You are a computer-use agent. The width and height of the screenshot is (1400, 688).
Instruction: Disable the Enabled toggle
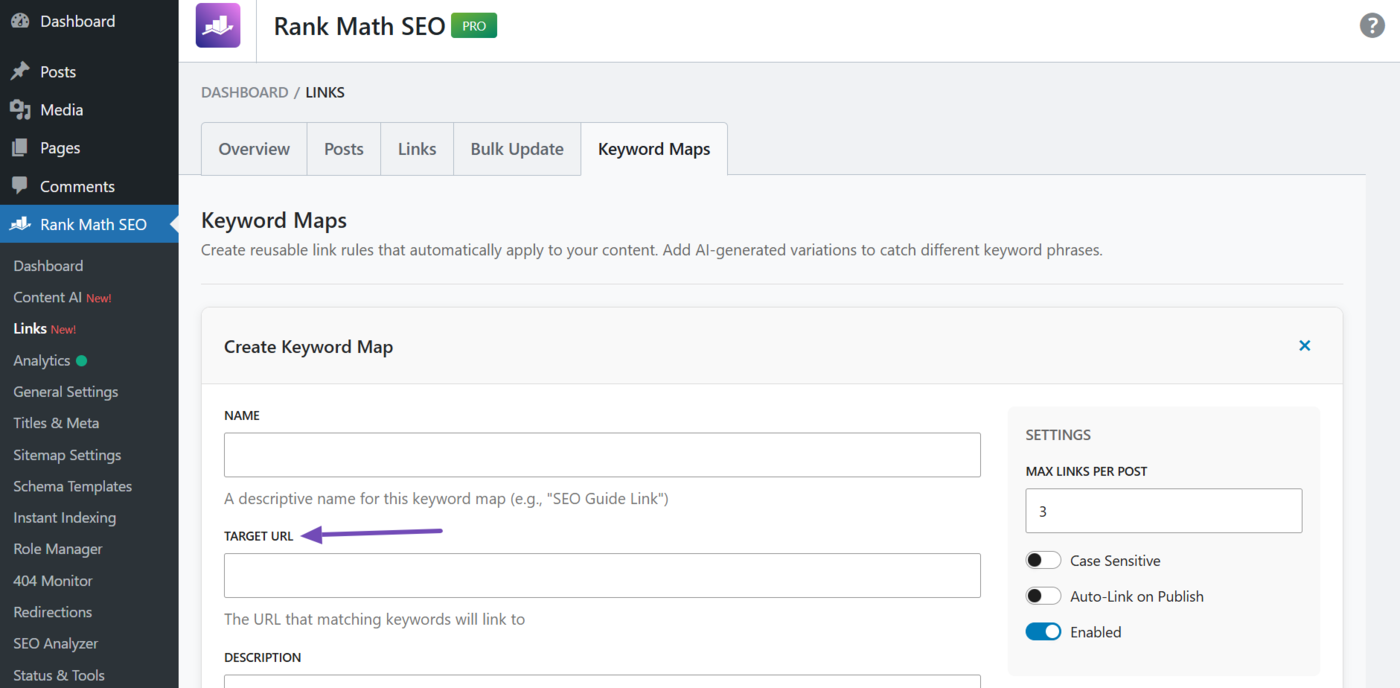pos(1043,631)
